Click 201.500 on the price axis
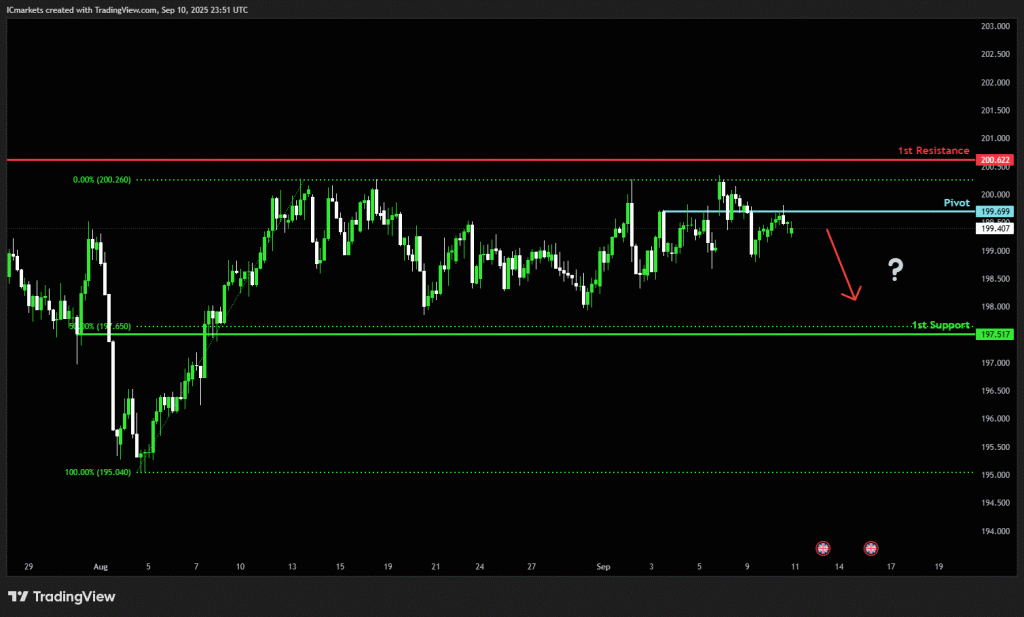The width and height of the screenshot is (1024, 617). pyautogui.click(x=995, y=110)
